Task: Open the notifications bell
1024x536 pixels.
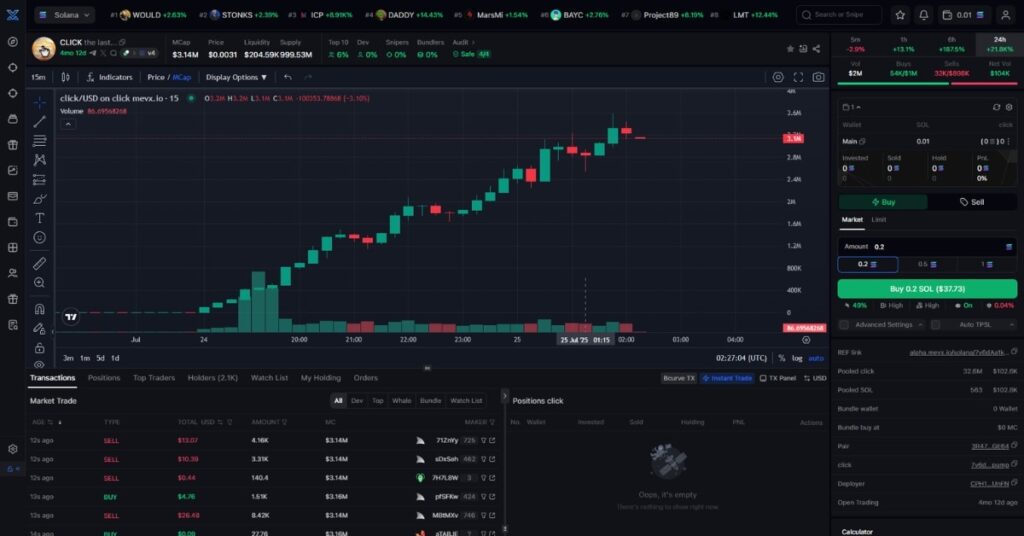Action: [923, 15]
